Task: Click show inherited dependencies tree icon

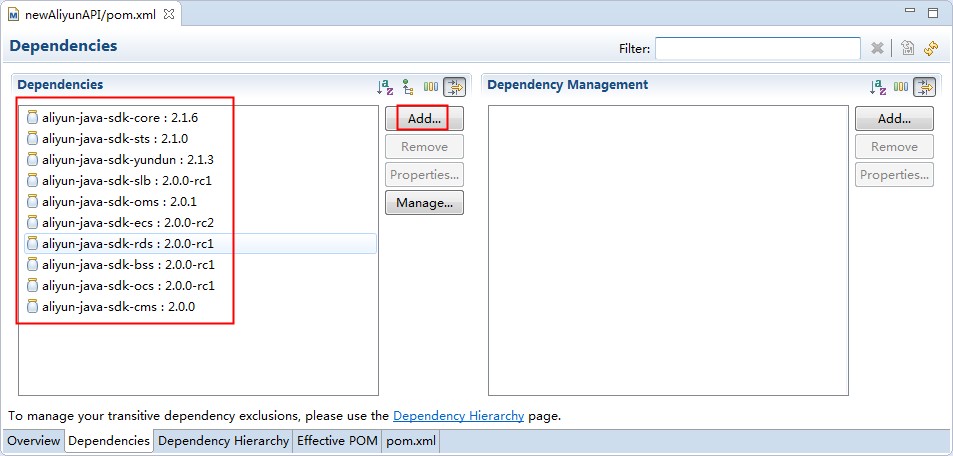Action: pyautogui.click(x=408, y=87)
